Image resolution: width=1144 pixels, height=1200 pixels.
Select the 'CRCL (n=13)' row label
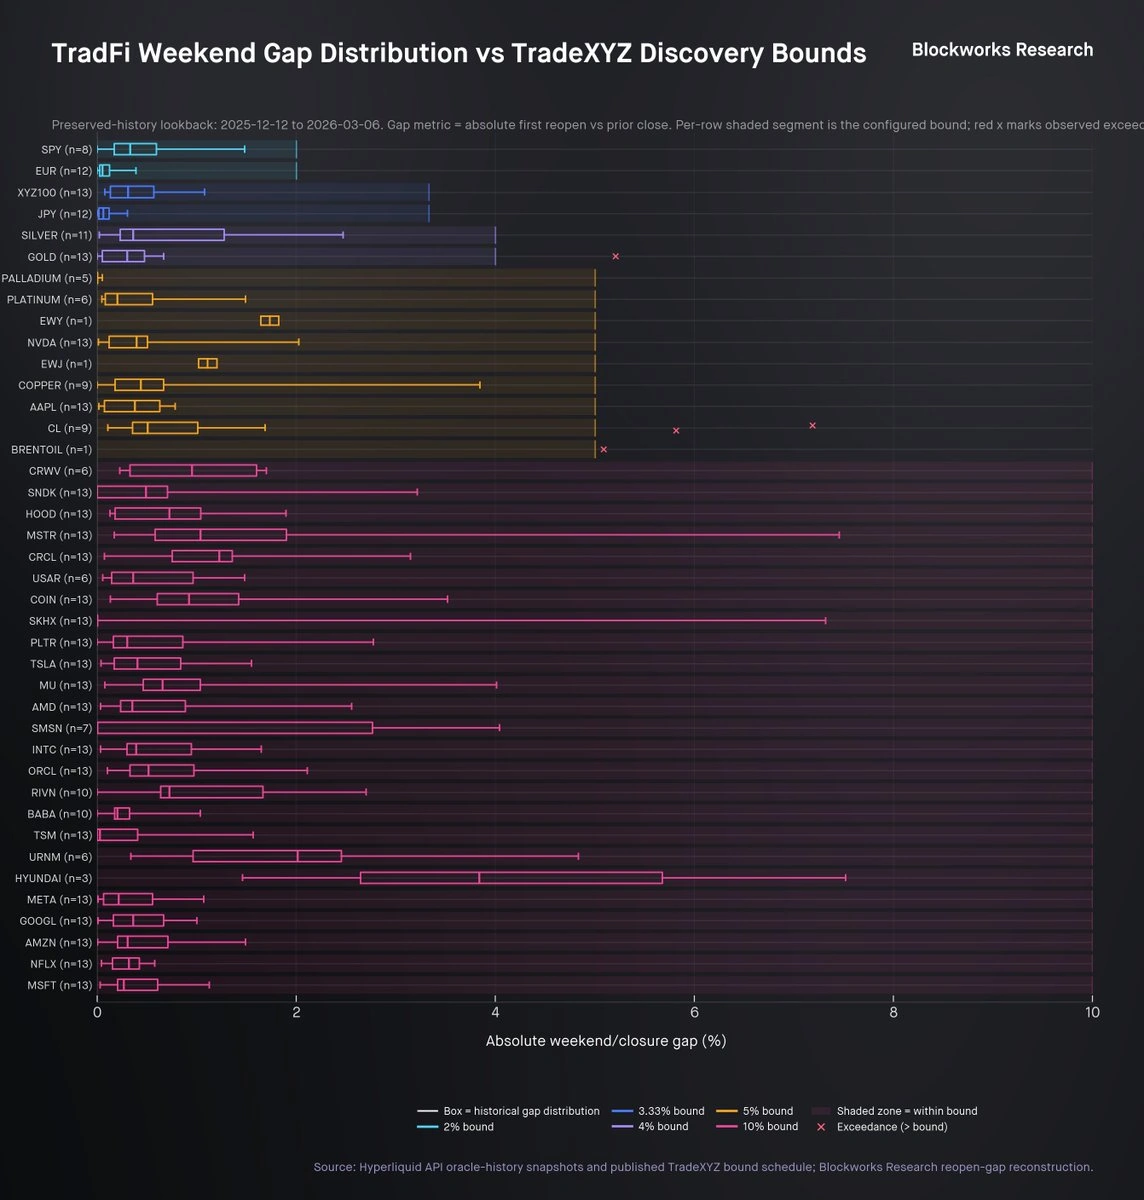click(x=60, y=557)
